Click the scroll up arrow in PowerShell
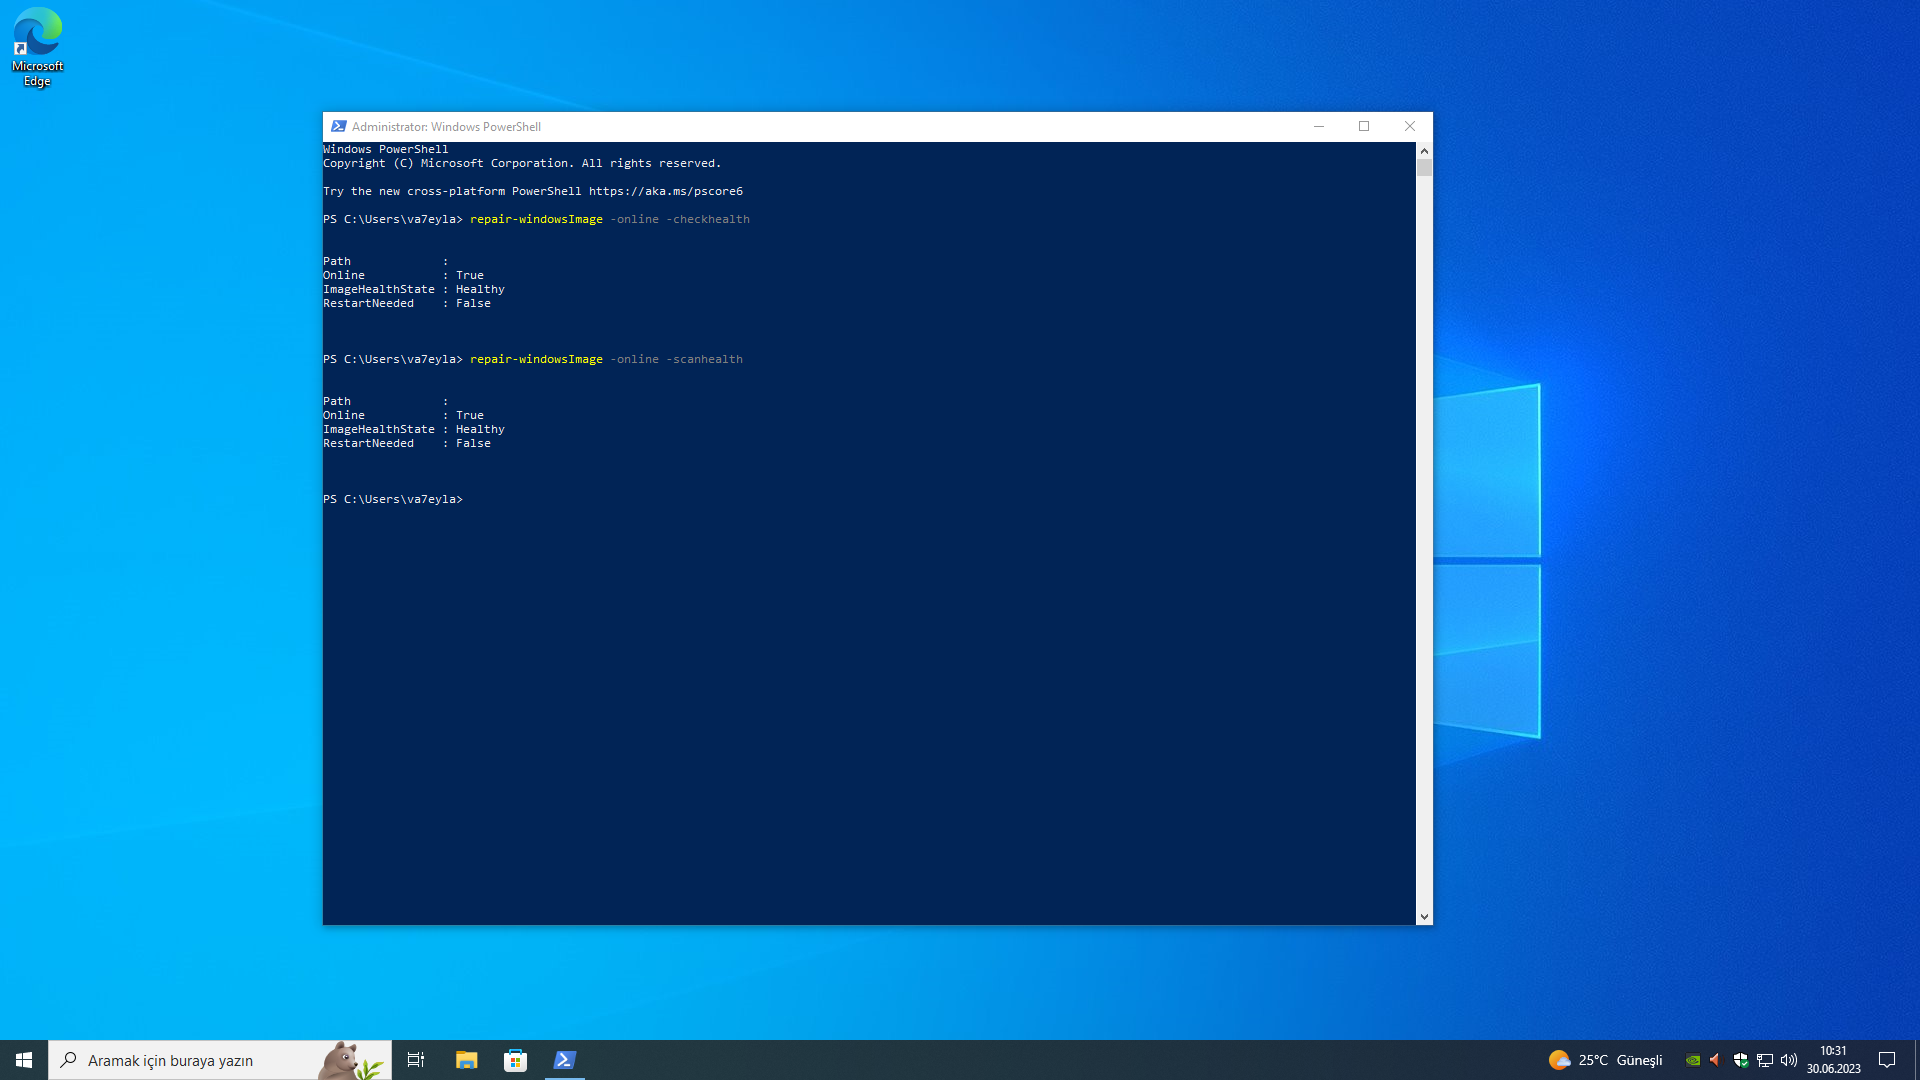 coord(1424,151)
